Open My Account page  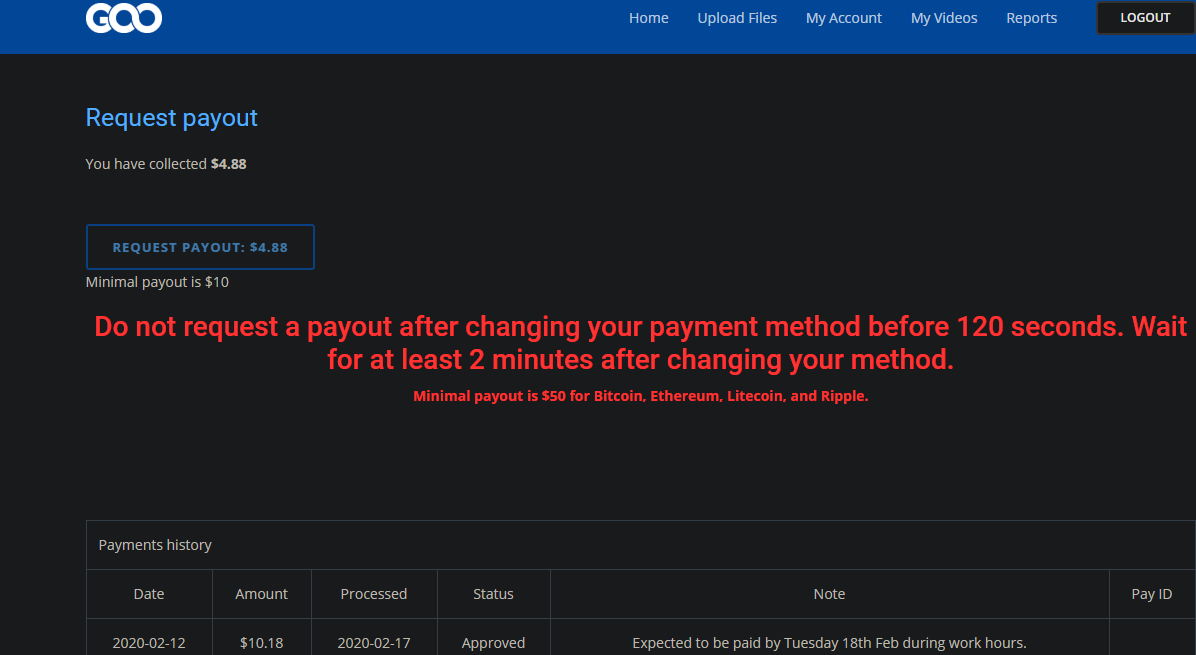point(844,18)
